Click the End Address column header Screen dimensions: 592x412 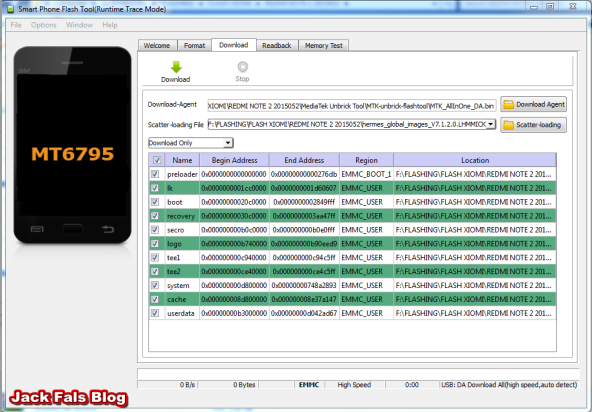pyautogui.click(x=304, y=160)
